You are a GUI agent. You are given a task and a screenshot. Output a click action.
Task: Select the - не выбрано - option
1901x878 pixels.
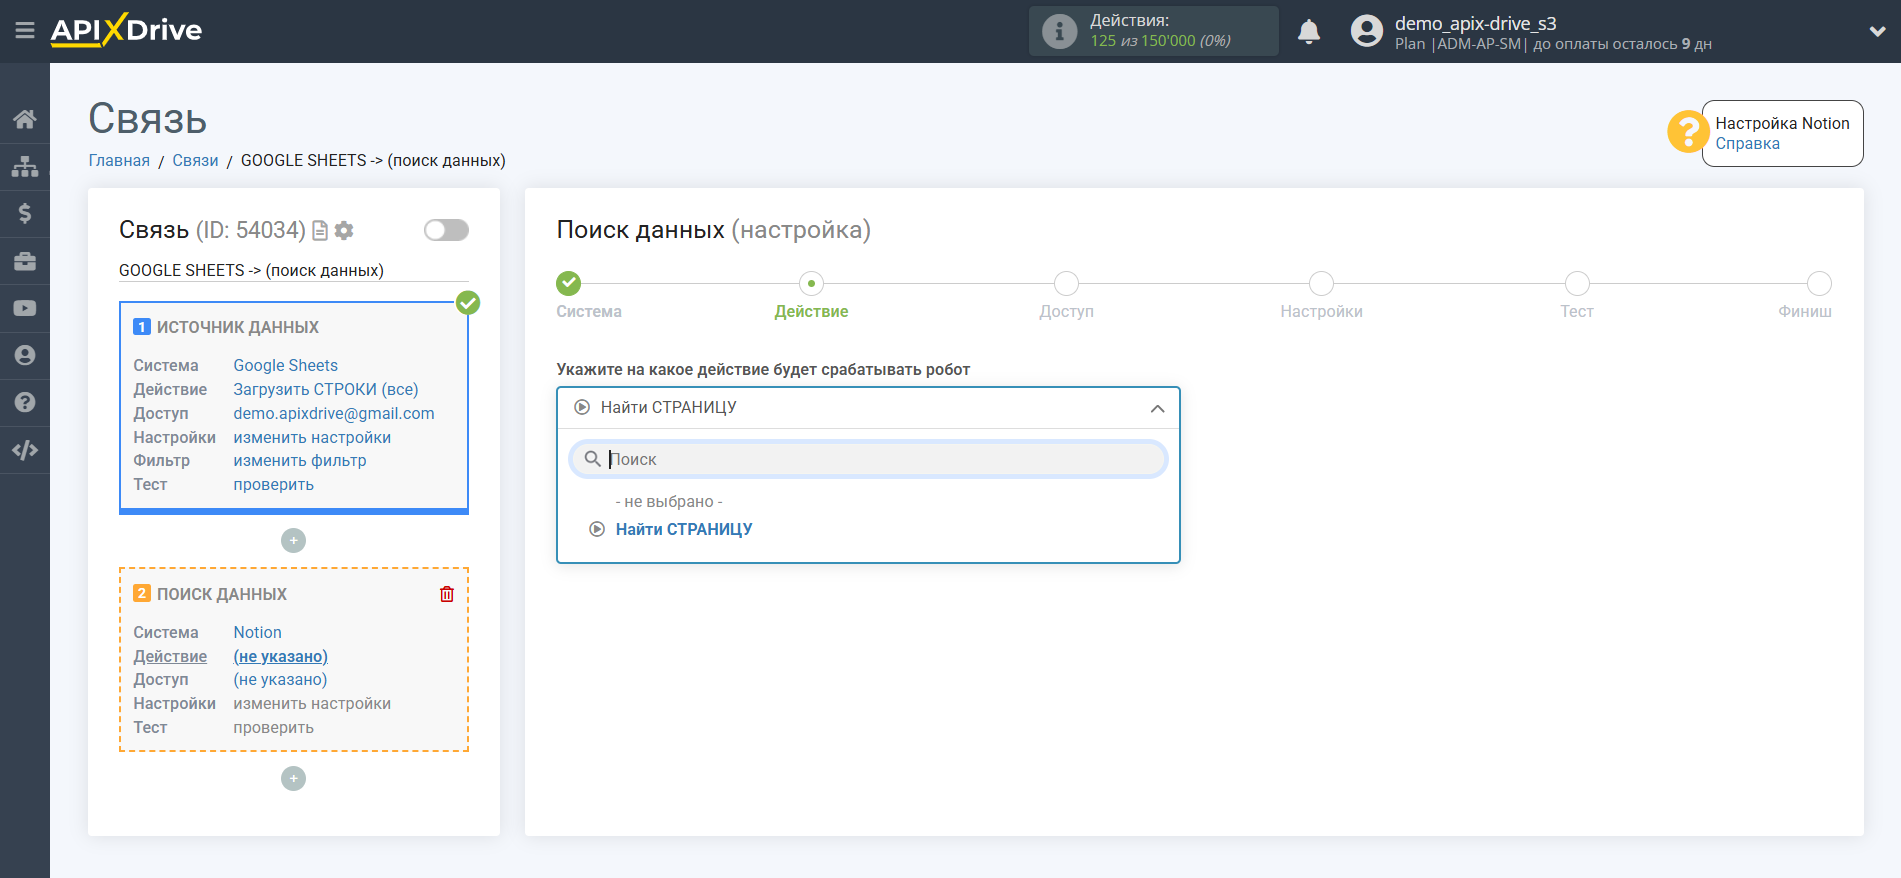pyautogui.click(x=668, y=502)
